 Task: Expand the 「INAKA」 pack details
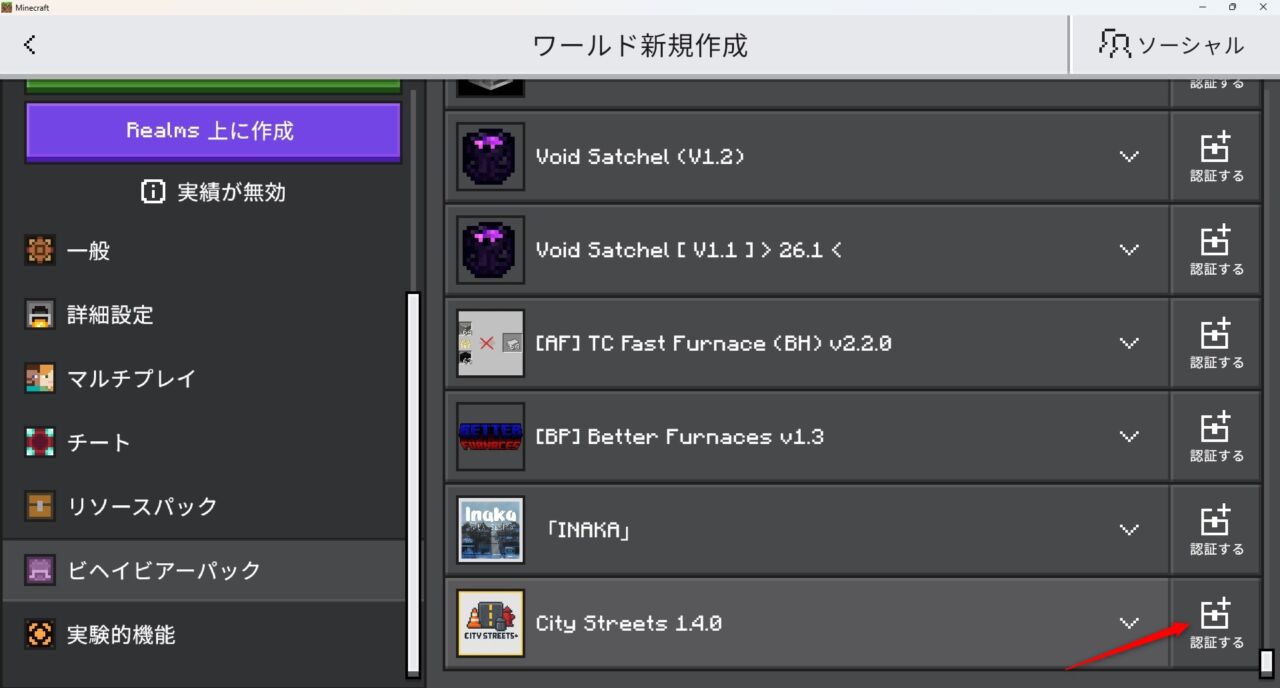(1129, 530)
